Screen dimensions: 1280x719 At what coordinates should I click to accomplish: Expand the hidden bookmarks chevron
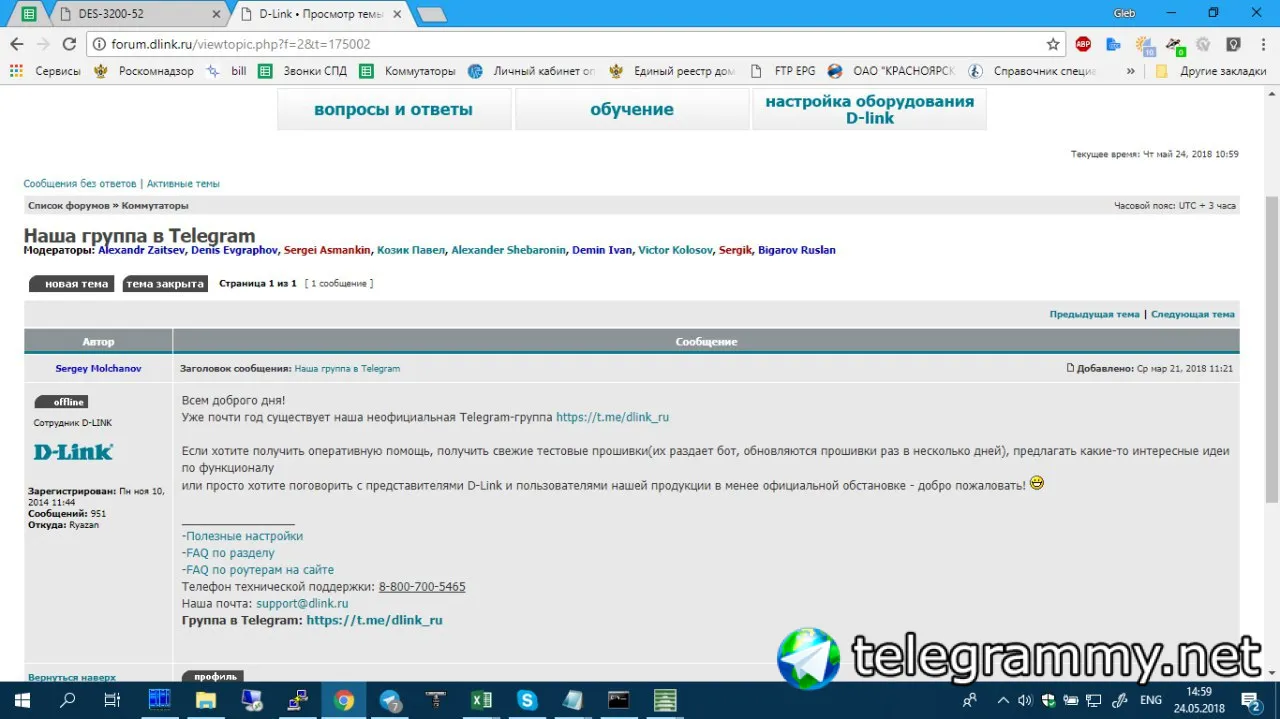click(x=1131, y=71)
